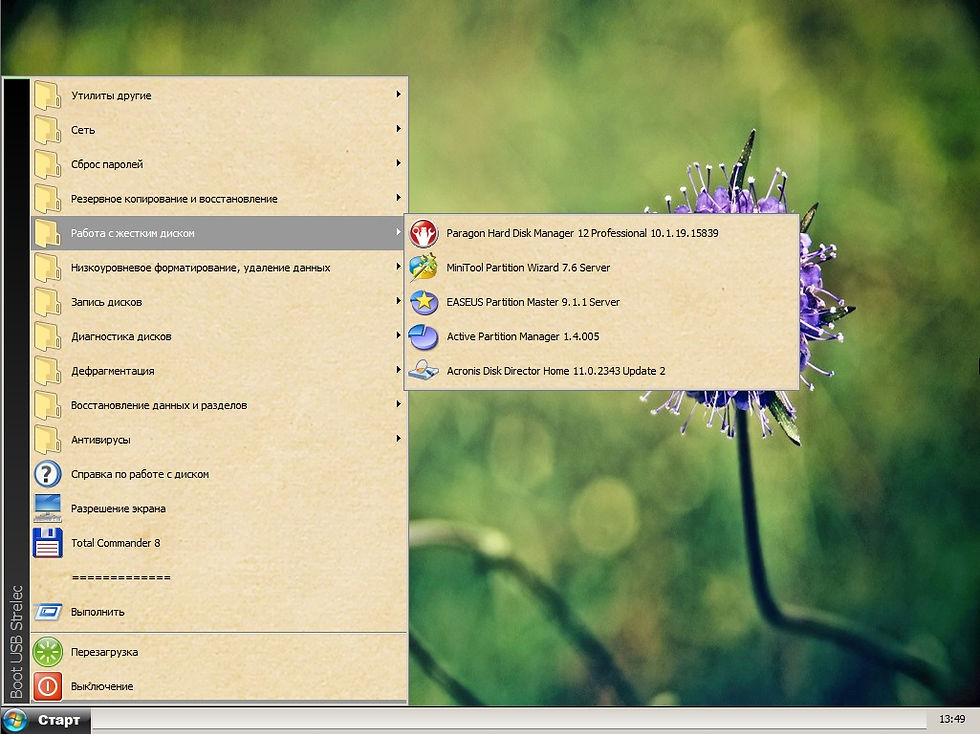Open Низкоуровневое форматирование, удаление данных
This screenshot has width=980, height=734.
pos(218,268)
